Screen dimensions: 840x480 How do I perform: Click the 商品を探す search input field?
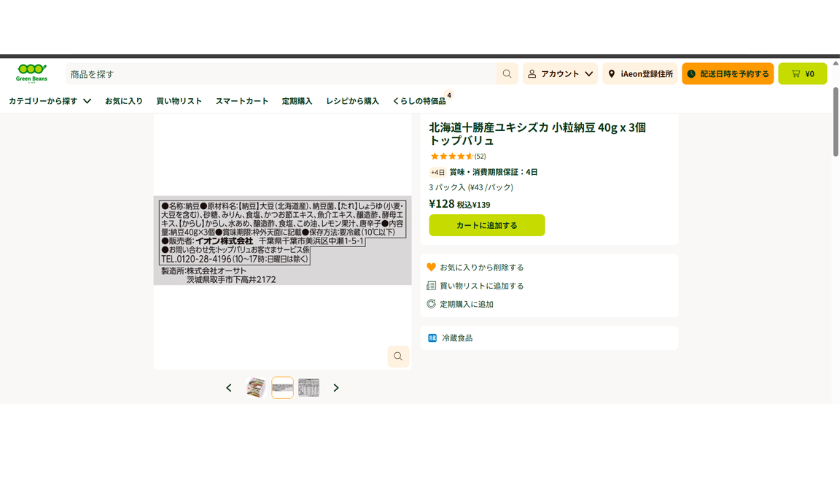coord(281,74)
